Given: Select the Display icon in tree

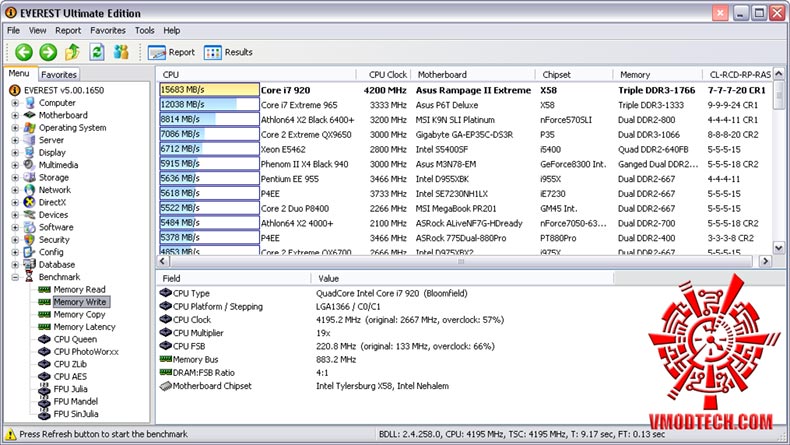Looking at the screenshot, I should point(30,152).
